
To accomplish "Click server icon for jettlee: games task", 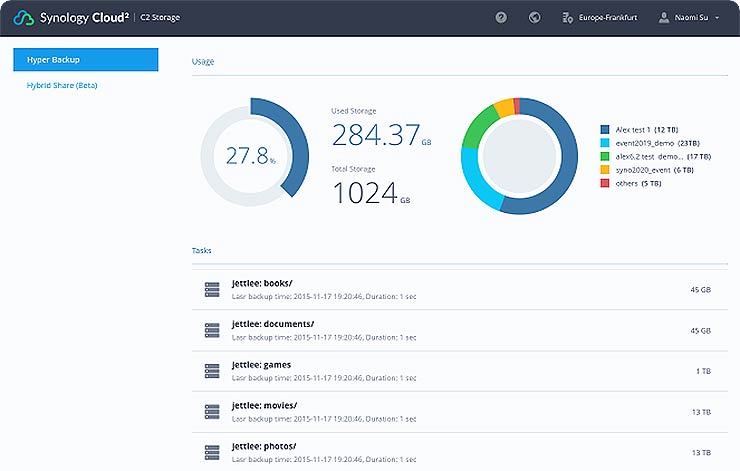I will coord(211,371).
